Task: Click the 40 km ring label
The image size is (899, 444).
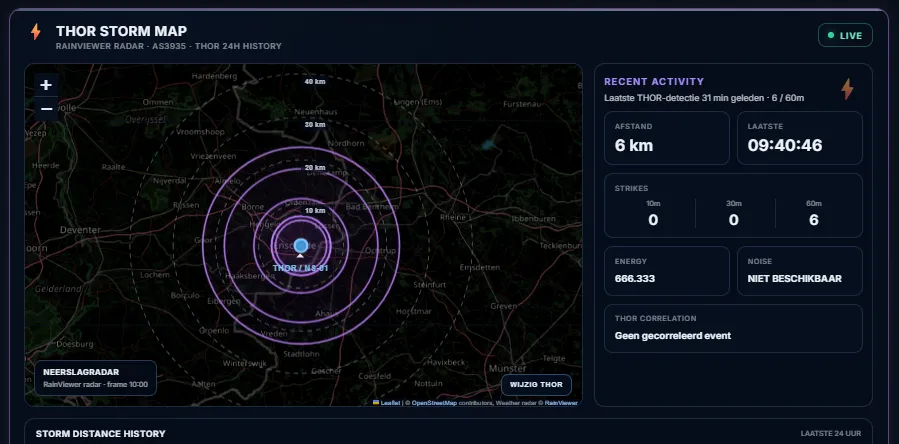Action: 315,81
